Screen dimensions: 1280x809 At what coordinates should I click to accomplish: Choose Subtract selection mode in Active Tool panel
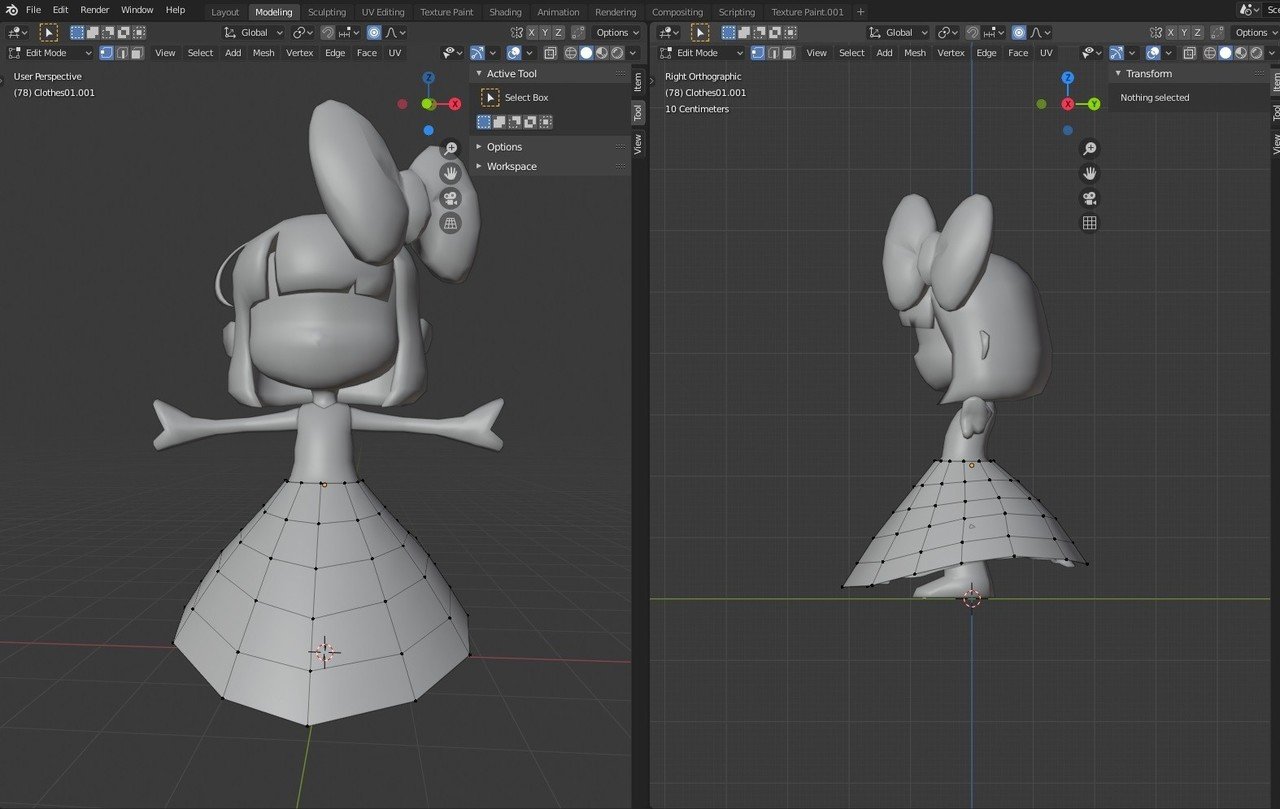(515, 122)
